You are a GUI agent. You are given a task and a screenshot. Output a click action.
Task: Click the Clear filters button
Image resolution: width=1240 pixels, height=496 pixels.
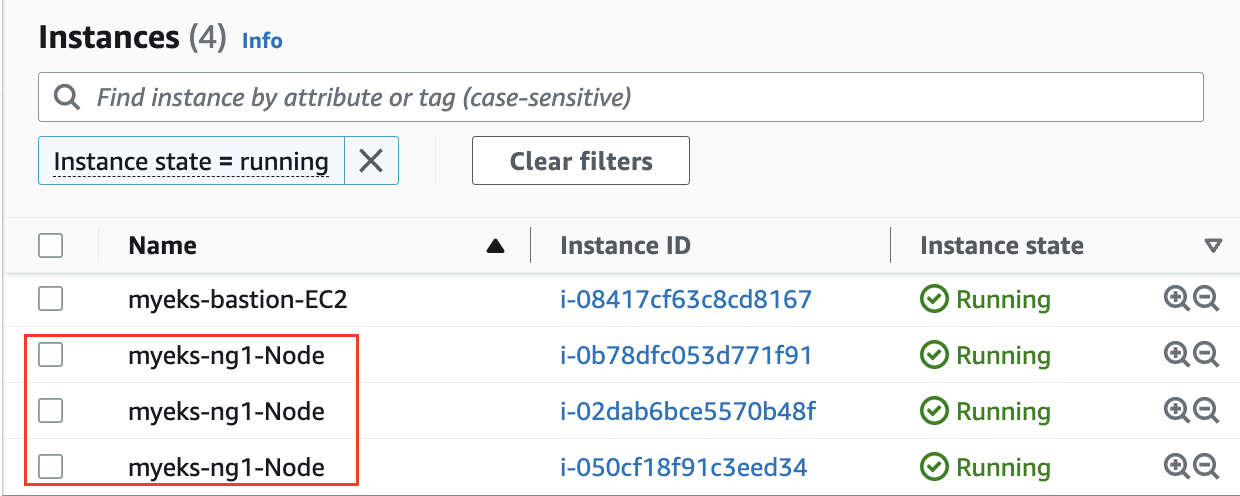pos(581,161)
